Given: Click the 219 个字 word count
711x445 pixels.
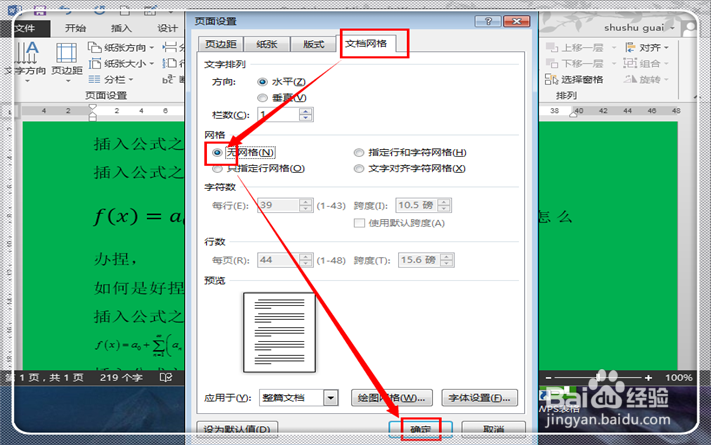Looking at the screenshot, I should [121, 378].
